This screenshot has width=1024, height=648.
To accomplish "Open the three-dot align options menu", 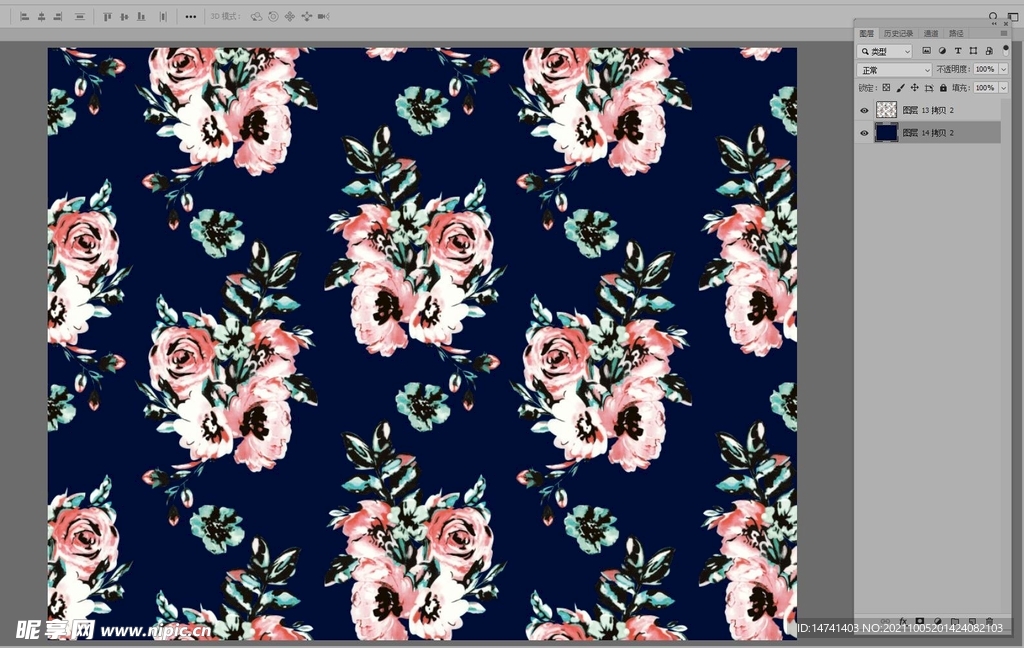I will tap(191, 16).
